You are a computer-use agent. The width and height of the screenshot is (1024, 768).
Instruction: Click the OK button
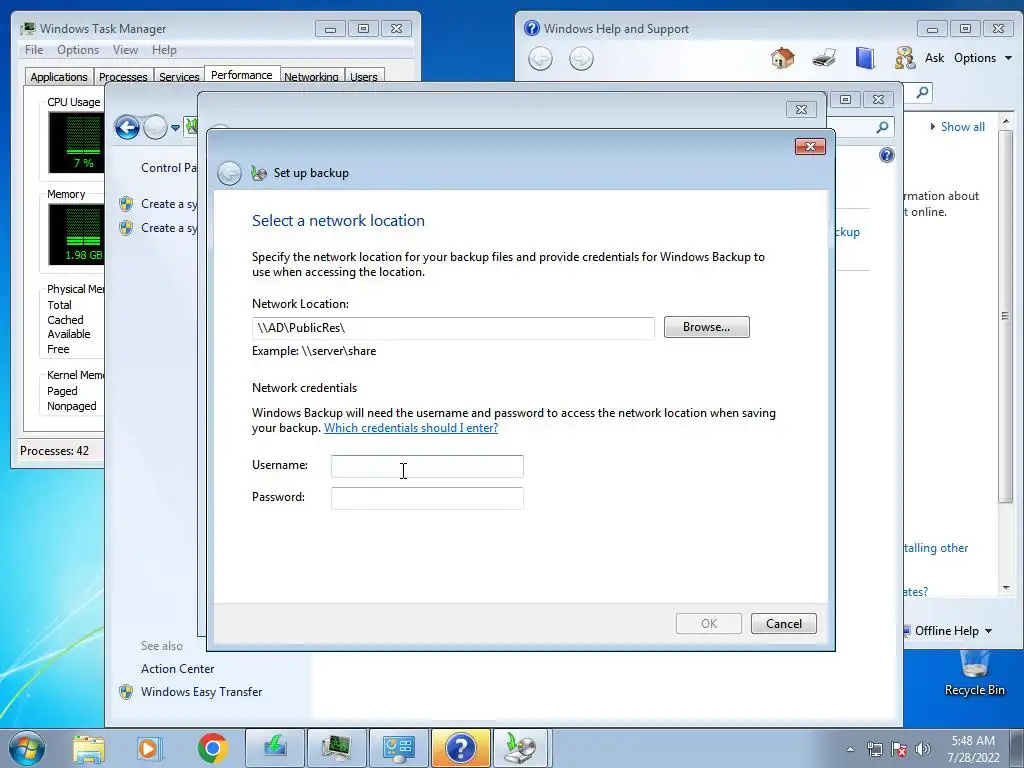coord(709,624)
